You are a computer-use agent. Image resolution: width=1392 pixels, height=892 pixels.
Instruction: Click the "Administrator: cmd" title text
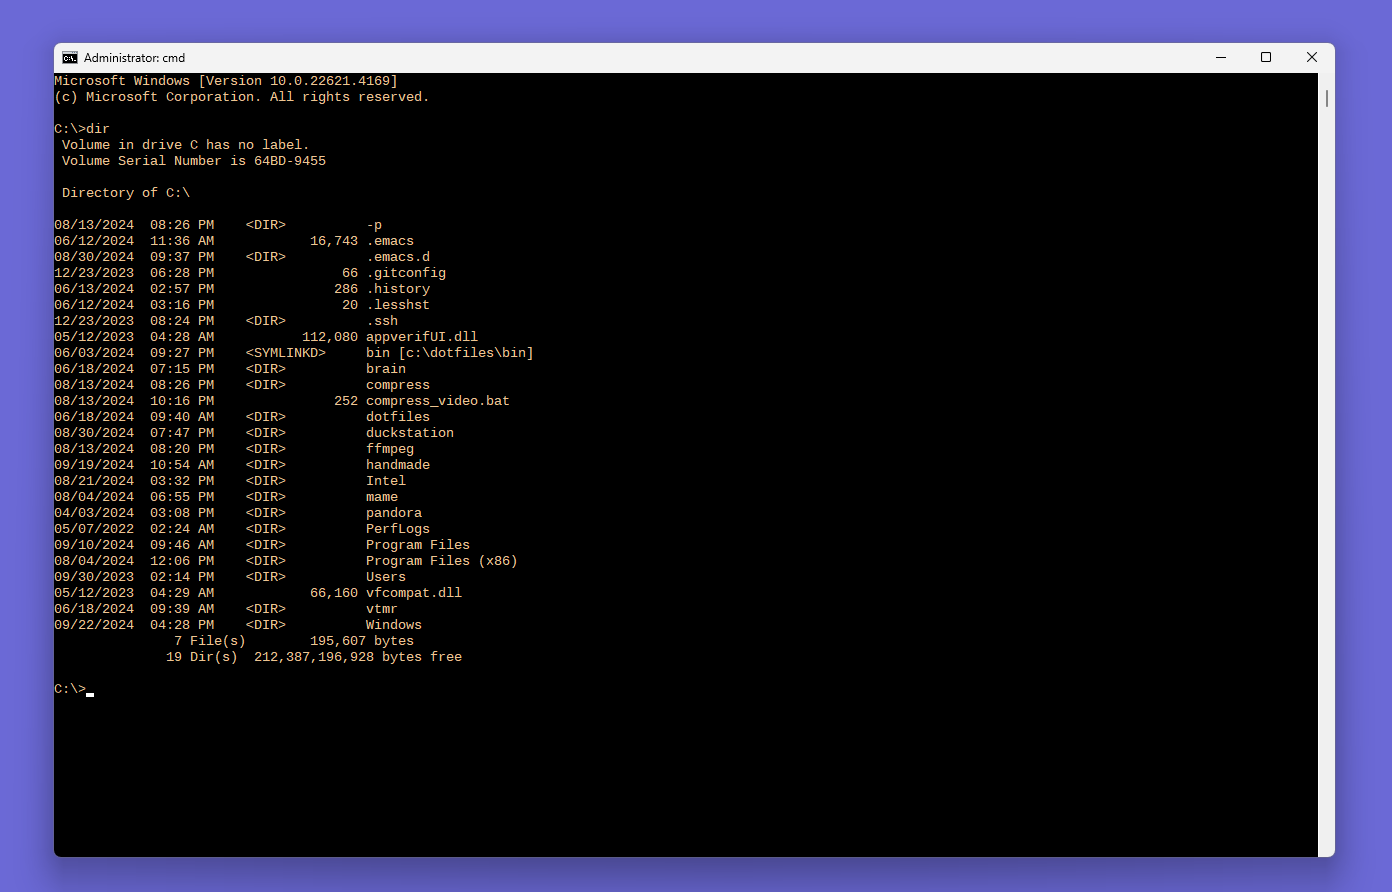coord(134,58)
